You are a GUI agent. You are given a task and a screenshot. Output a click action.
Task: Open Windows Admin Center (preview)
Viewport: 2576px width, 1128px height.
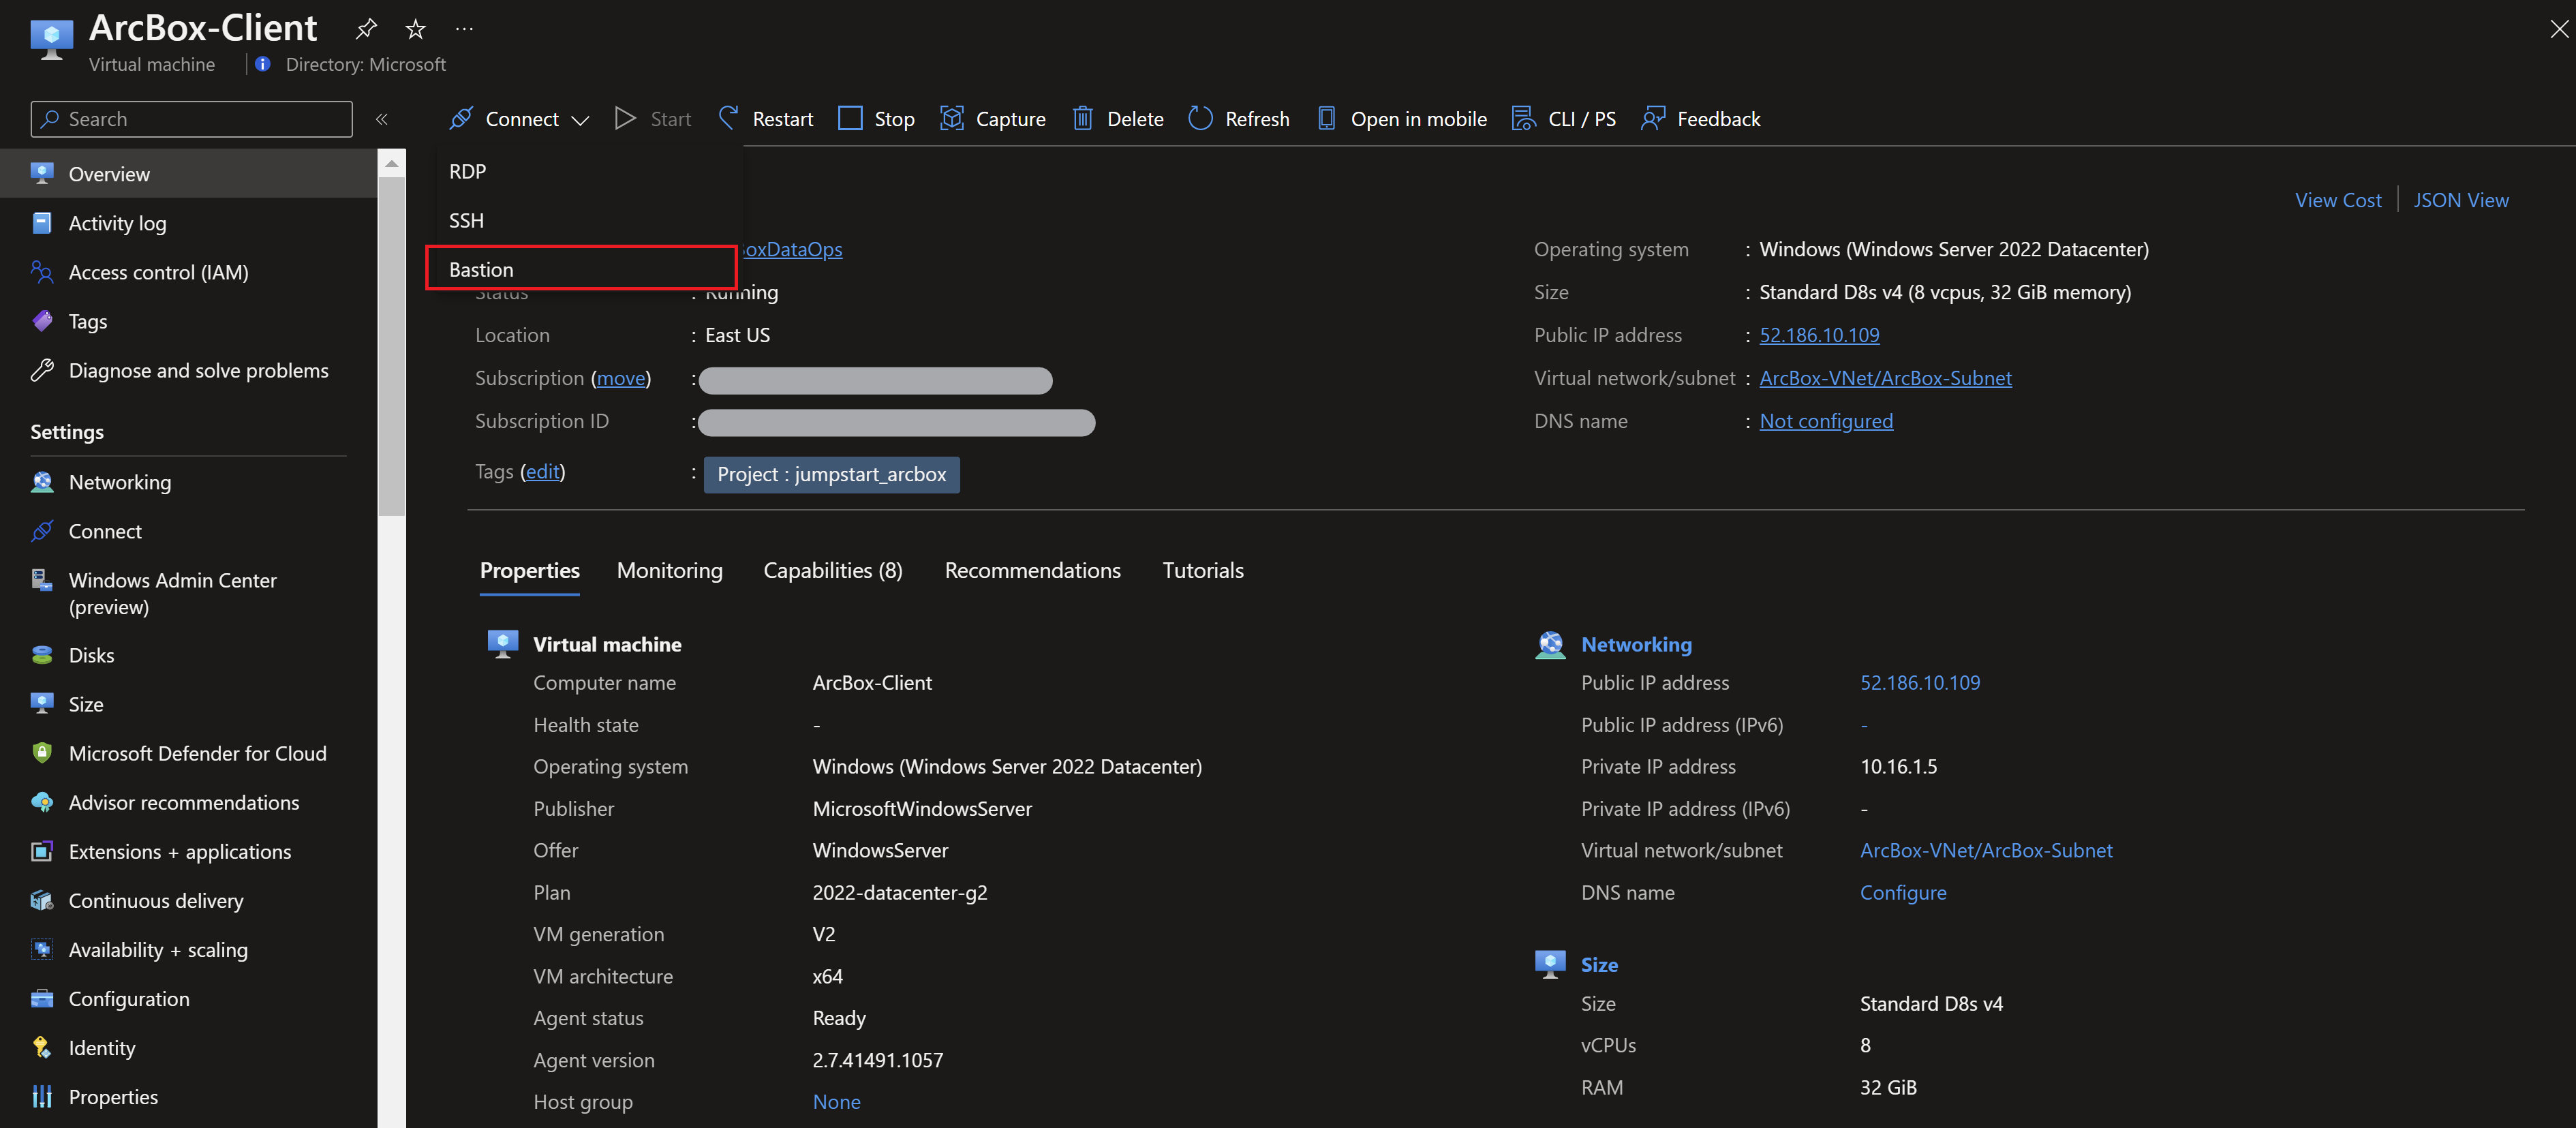189,593
